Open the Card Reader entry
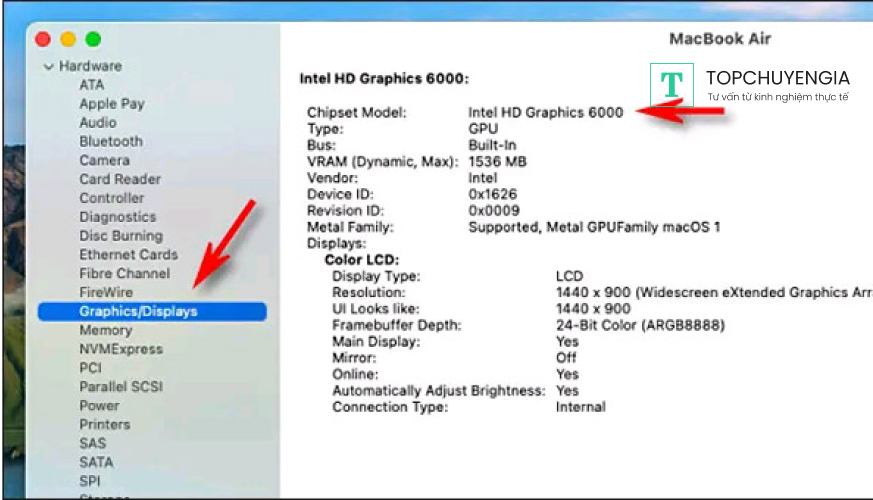Image resolution: width=873 pixels, height=500 pixels. (119, 180)
